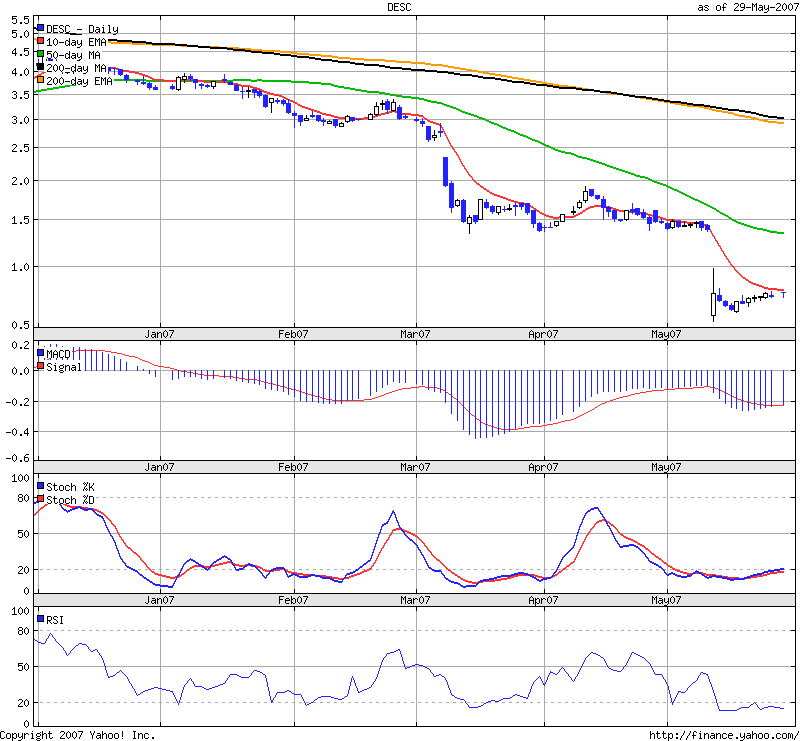Click the 3.5 price axis value
Image resolution: width=800 pixels, height=741 pixels.
coord(20,95)
